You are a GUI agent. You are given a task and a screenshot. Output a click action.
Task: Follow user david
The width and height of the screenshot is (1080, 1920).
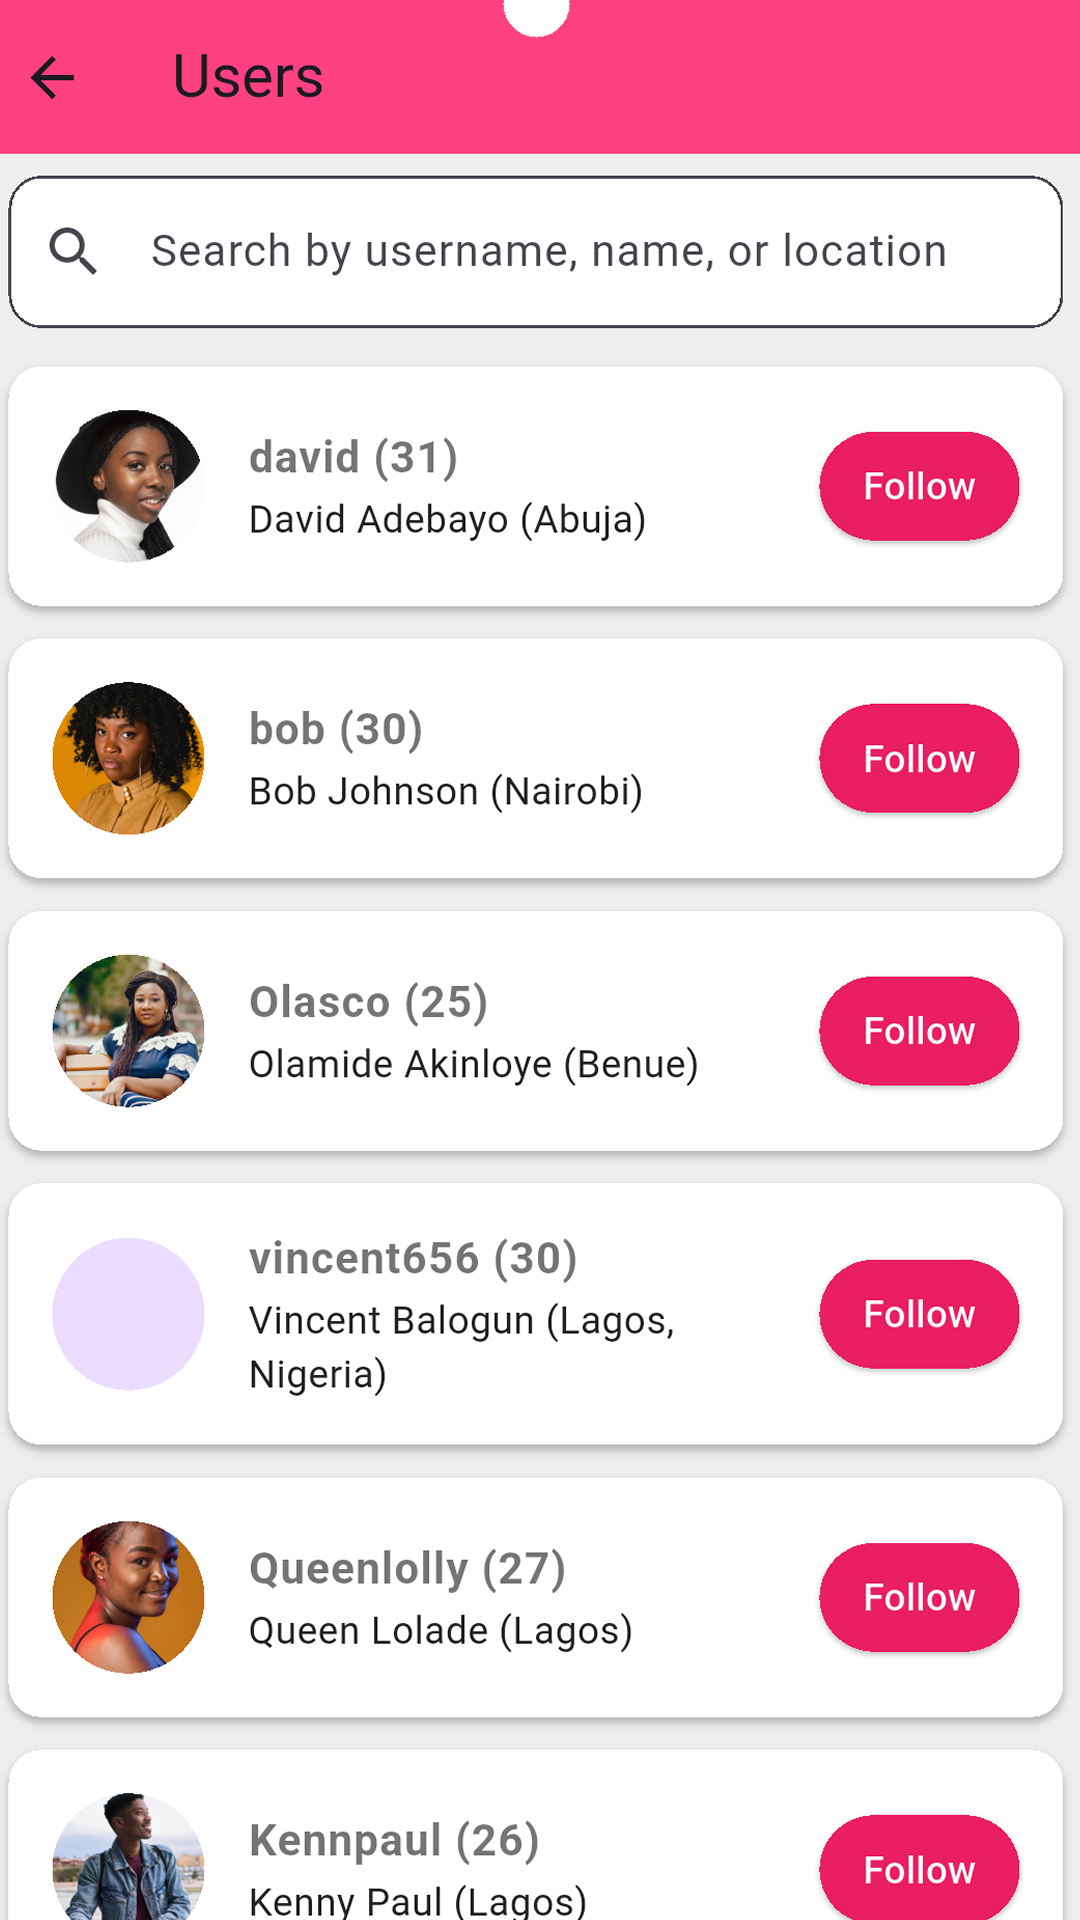[919, 486]
